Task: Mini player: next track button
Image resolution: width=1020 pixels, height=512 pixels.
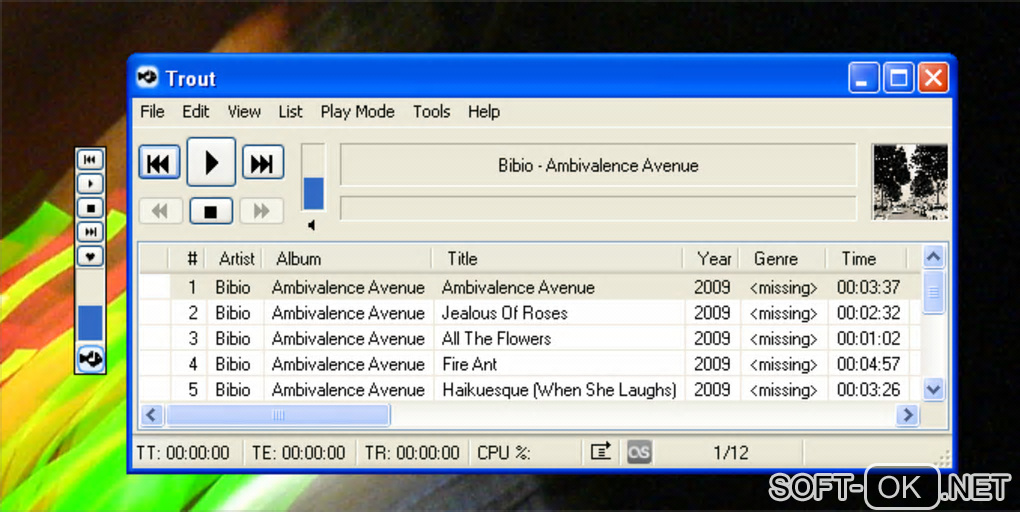Action: pyautogui.click(x=90, y=232)
